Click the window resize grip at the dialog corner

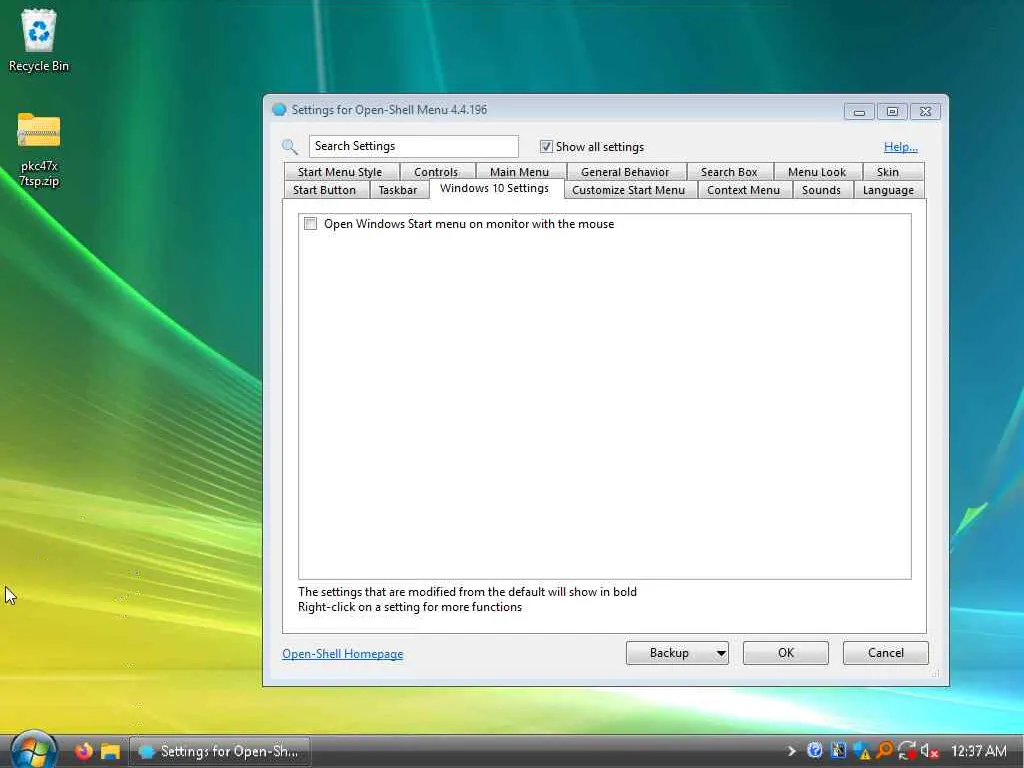[x=935, y=673]
